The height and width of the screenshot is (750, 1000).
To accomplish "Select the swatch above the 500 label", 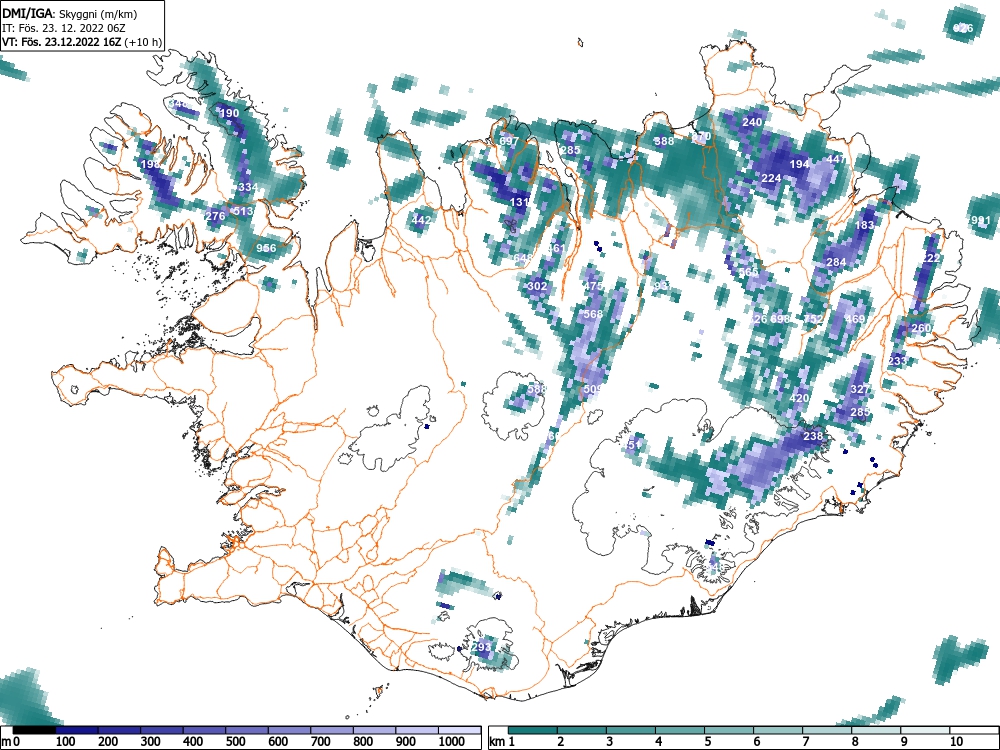I will pos(247,730).
